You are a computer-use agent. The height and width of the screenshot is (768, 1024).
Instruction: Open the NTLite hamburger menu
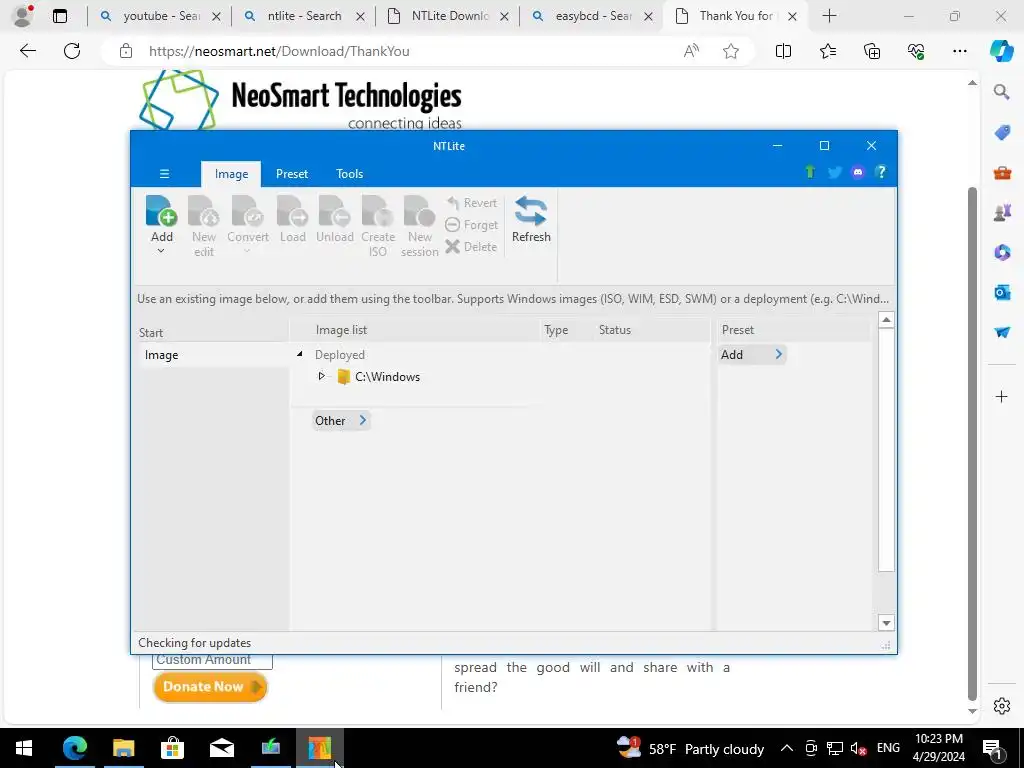click(x=165, y=174)
